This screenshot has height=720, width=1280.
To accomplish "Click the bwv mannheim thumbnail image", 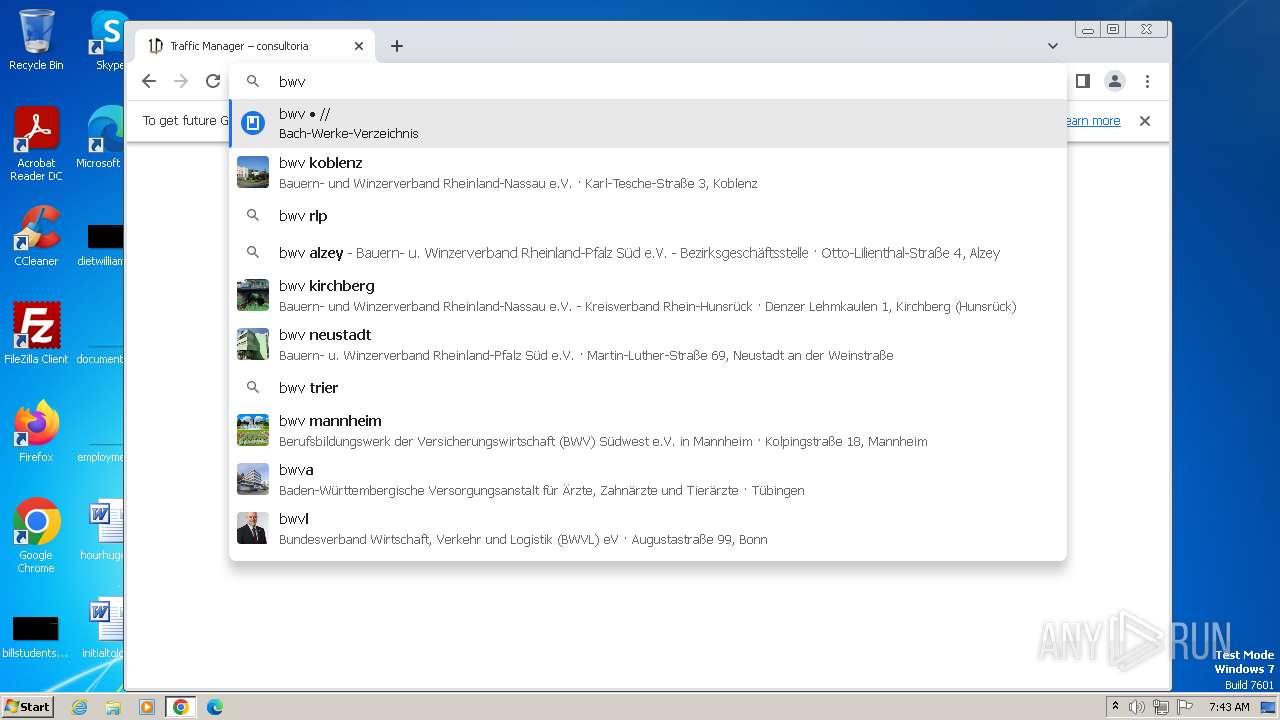I will (253, 430).
